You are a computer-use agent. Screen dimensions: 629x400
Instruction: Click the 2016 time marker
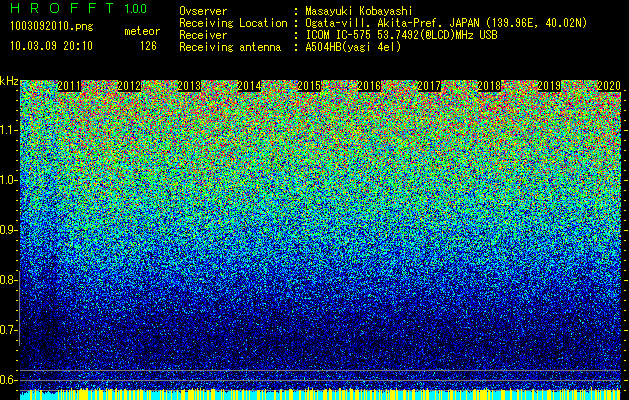369,86
